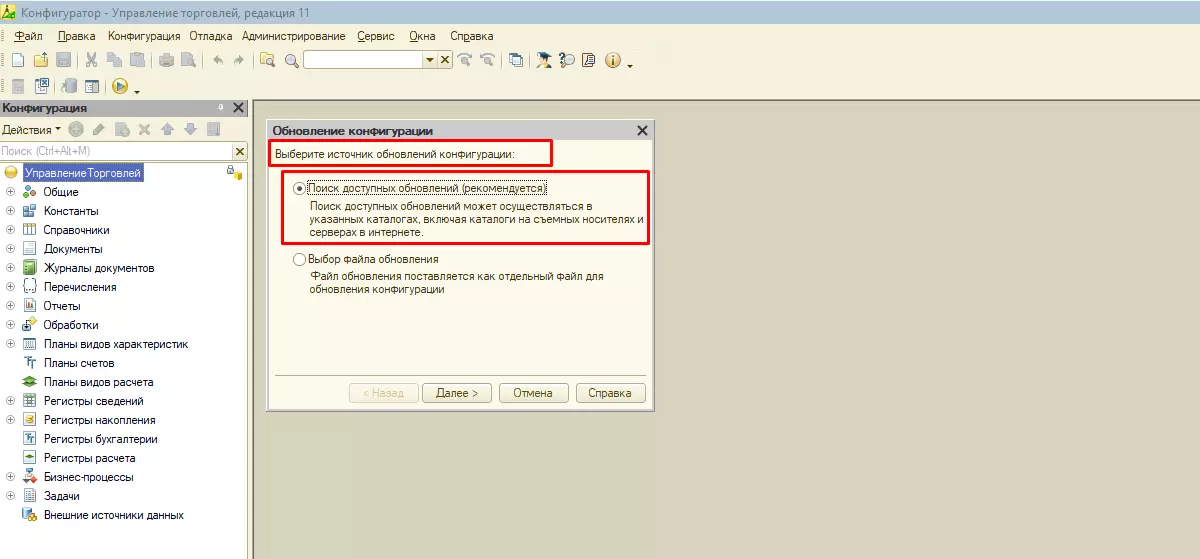Click the Update database configuration icon
The image size is (1200, 559).
[x=69, y=87]
